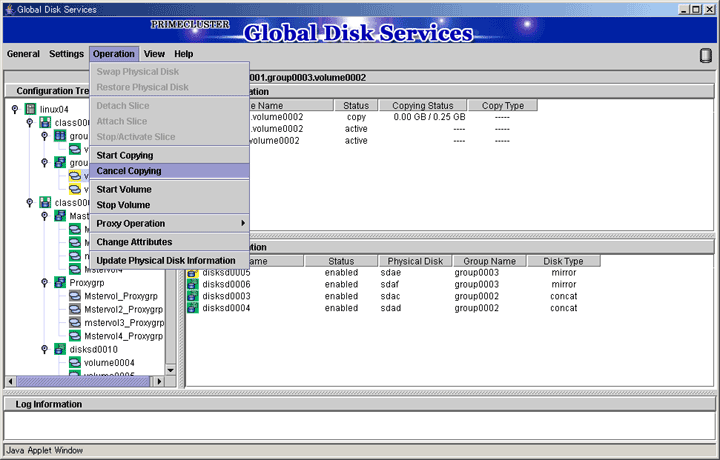The height and width of the screenshot is (460, 720).
Task: Click the Log Information panel header
Action: point(360,404)
